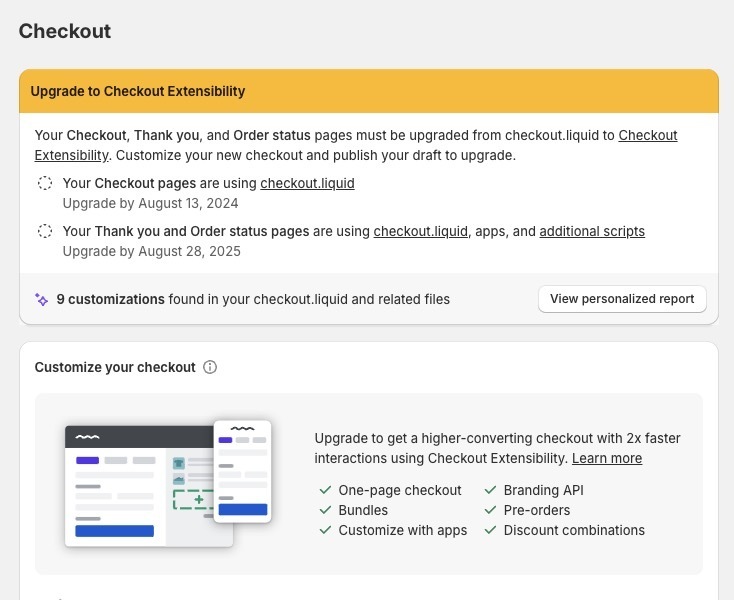Click dashed circle status icon for Checkout pages
Viewport: 734px width, 600px height.
point(45,183)
